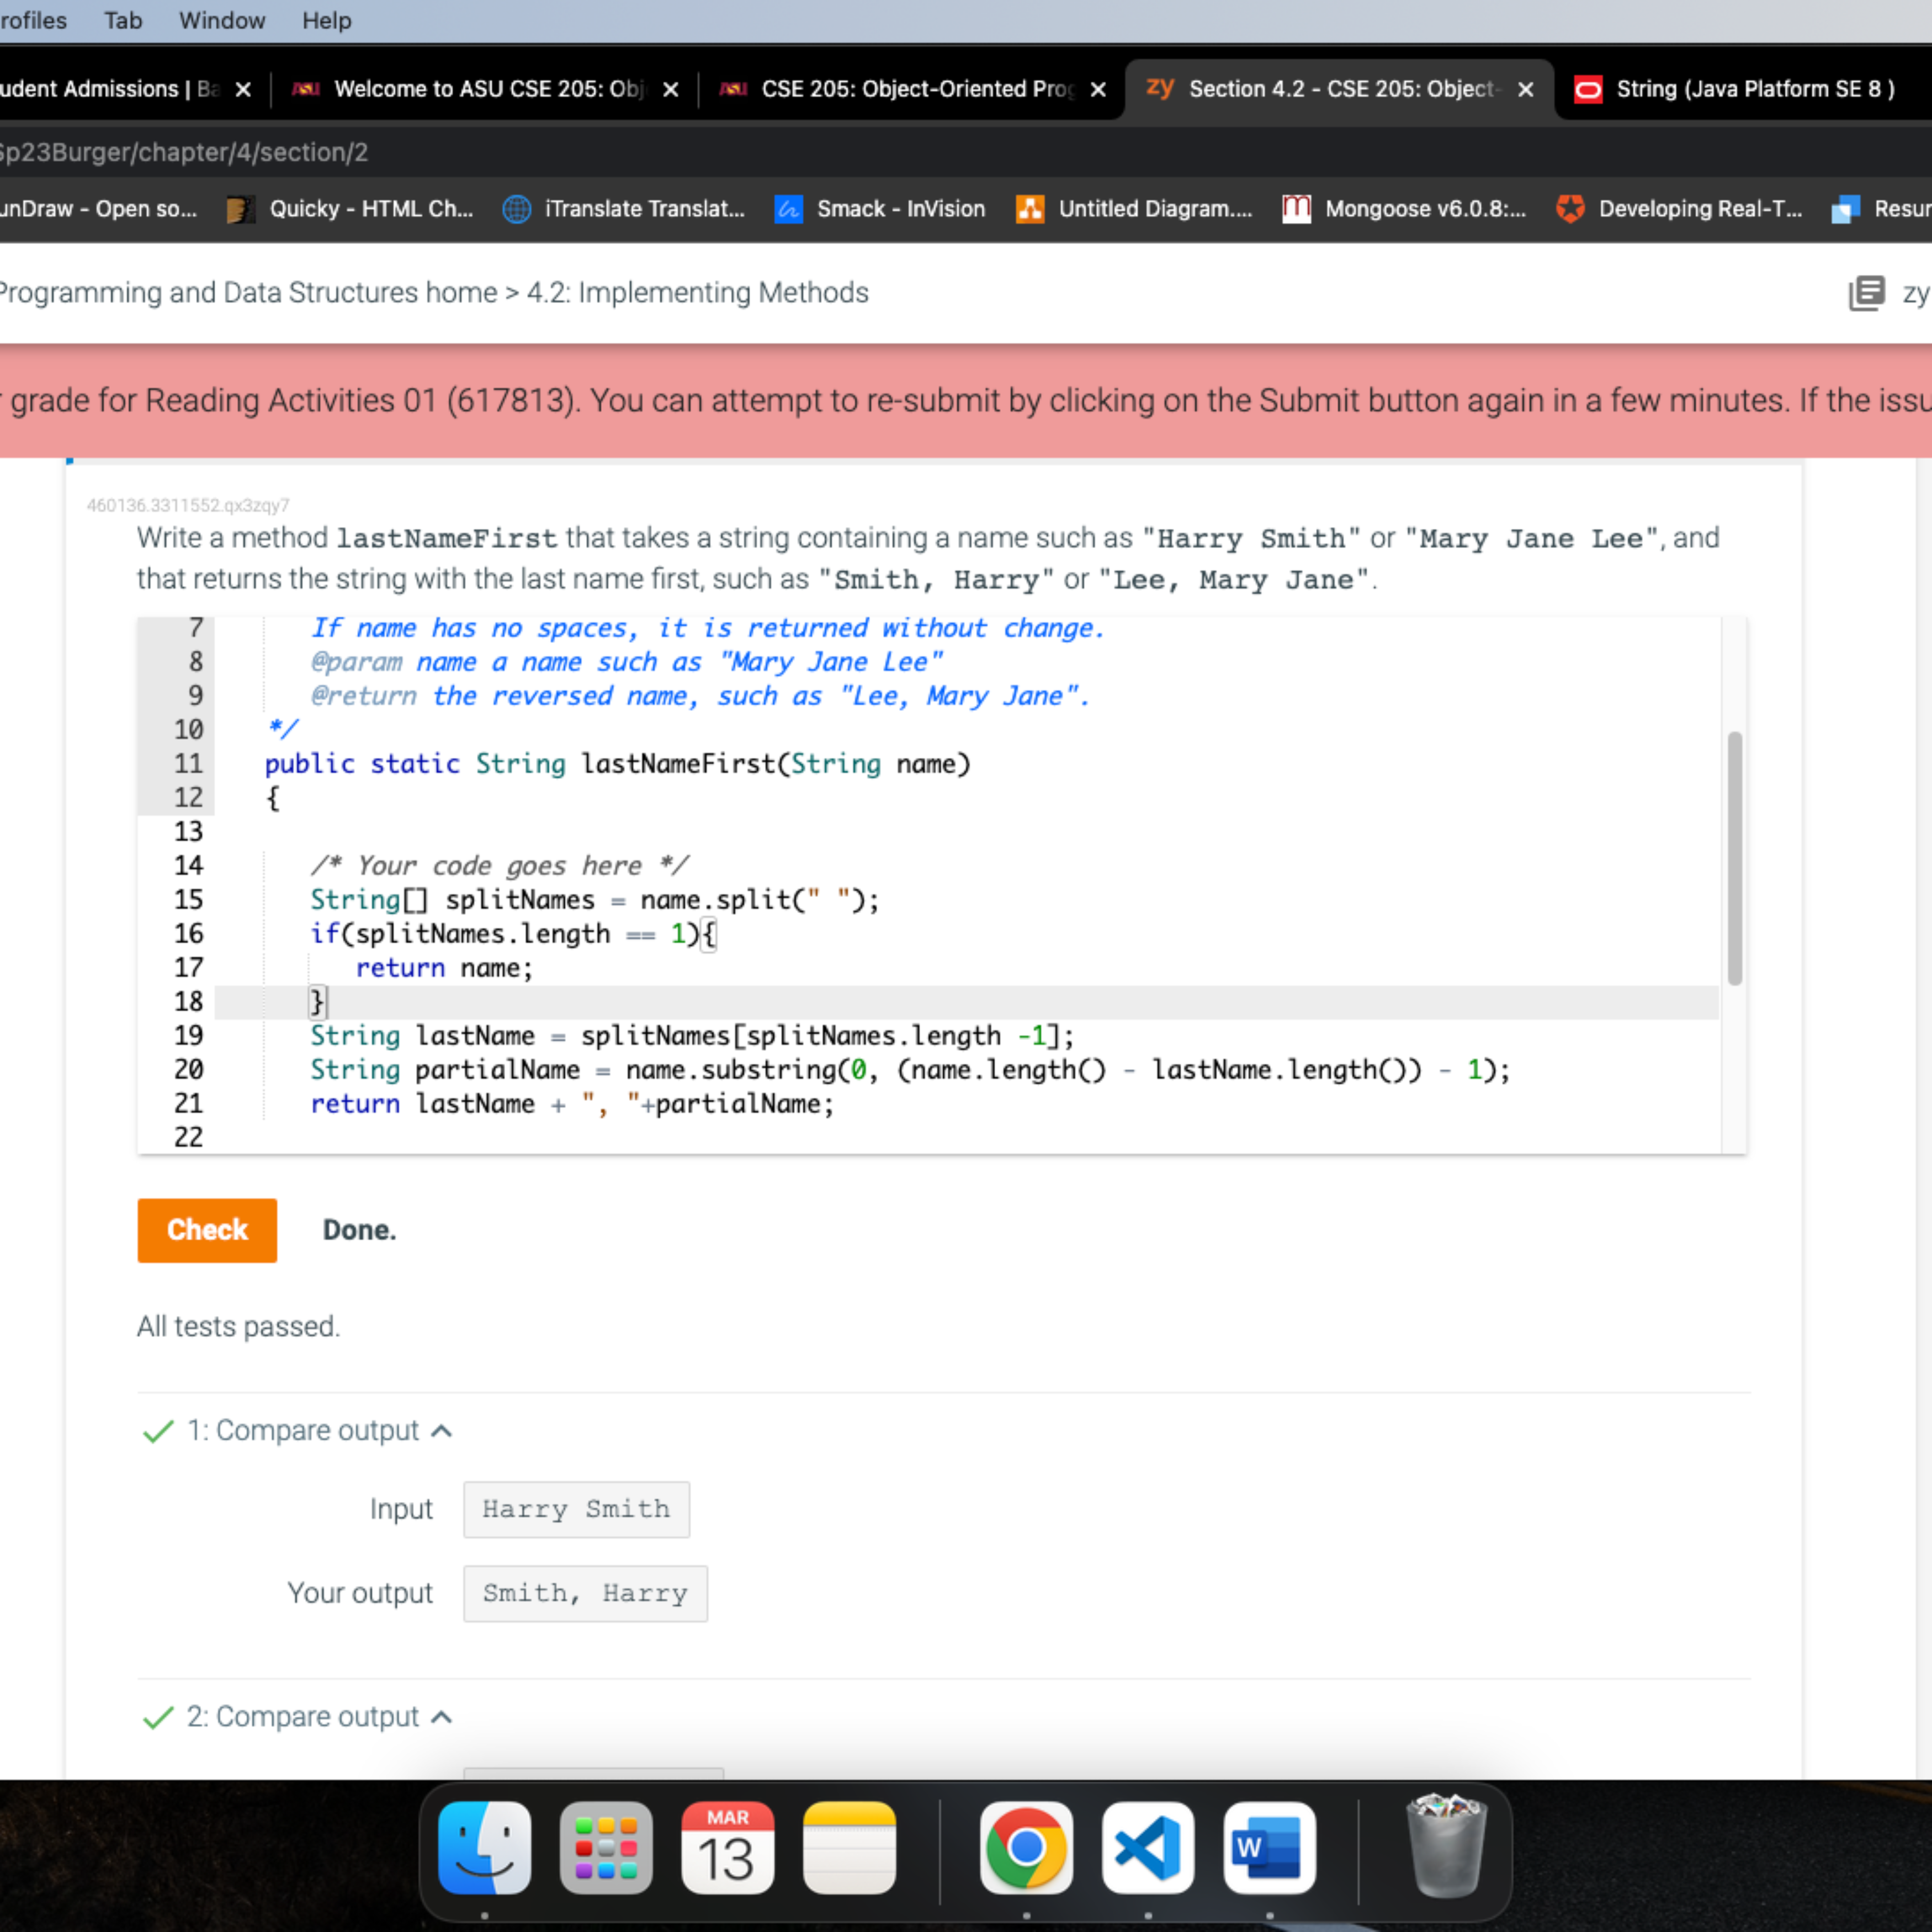Click the red resubmit error banner
The height and width of the screenshot is (1932, 1932).
pyautogui.click(x=966, y=401)
